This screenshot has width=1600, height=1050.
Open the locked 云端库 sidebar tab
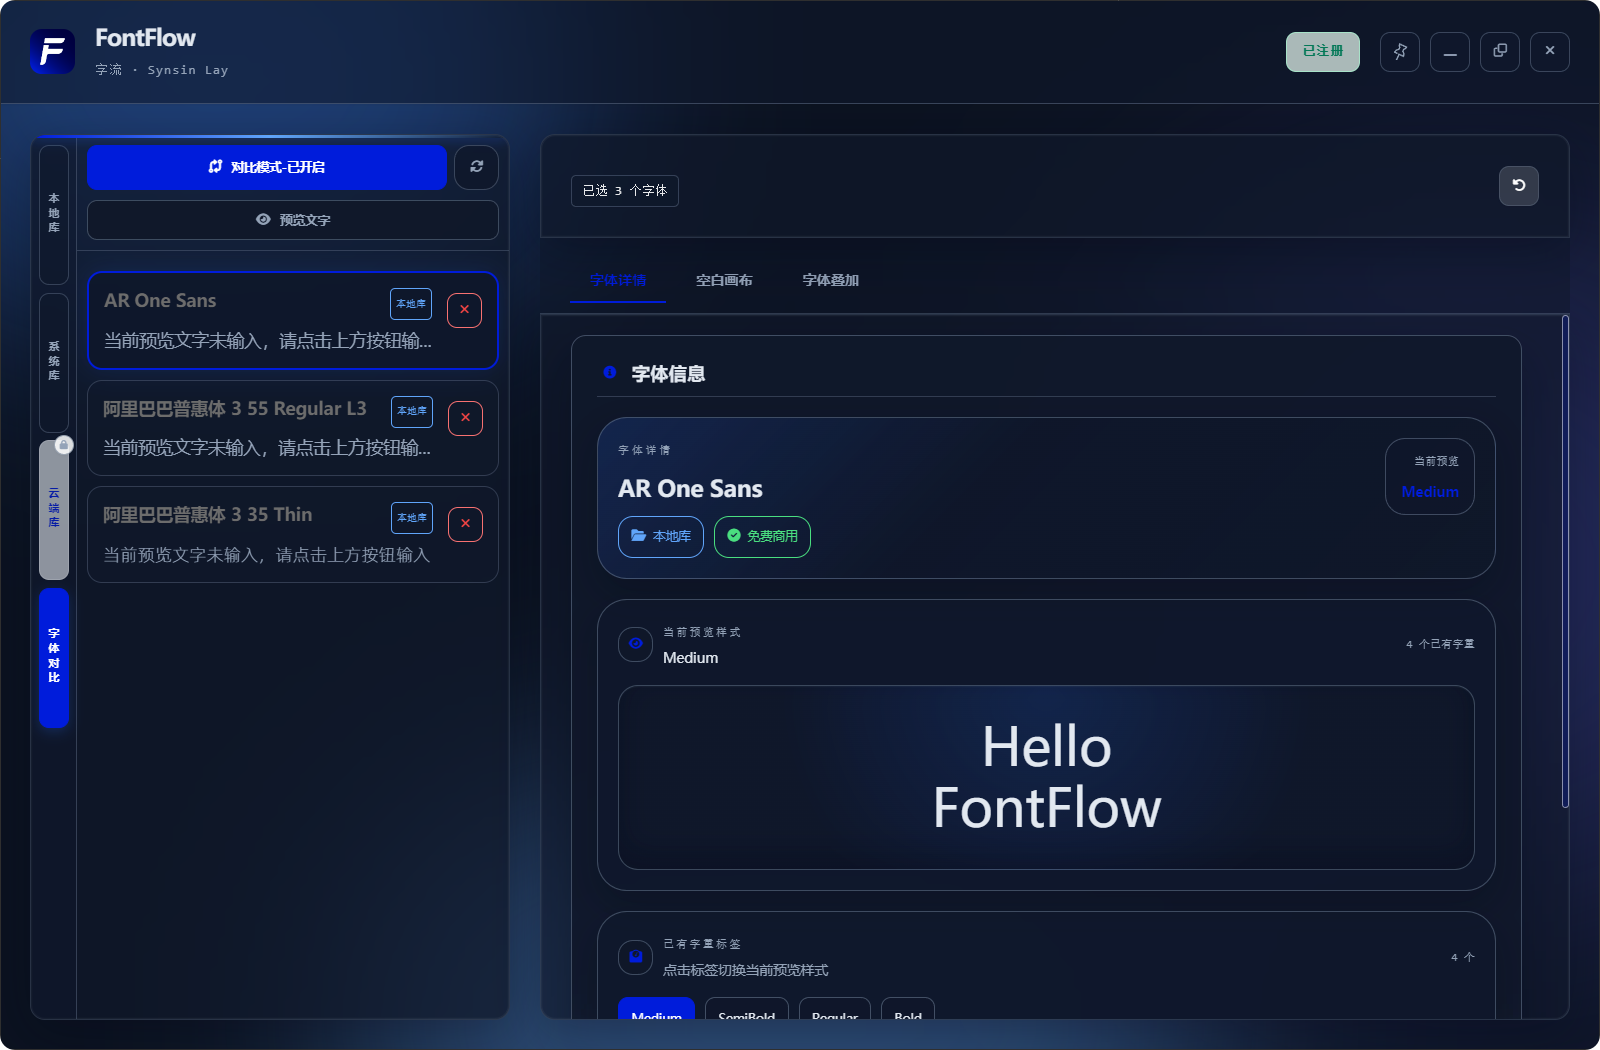click(x=54, y=509)
